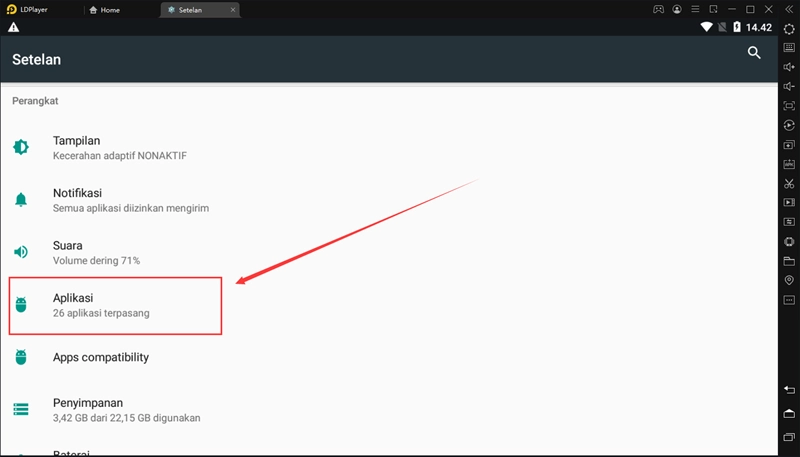Click the Penyimpanan storage bars icon

pos(21,409)
